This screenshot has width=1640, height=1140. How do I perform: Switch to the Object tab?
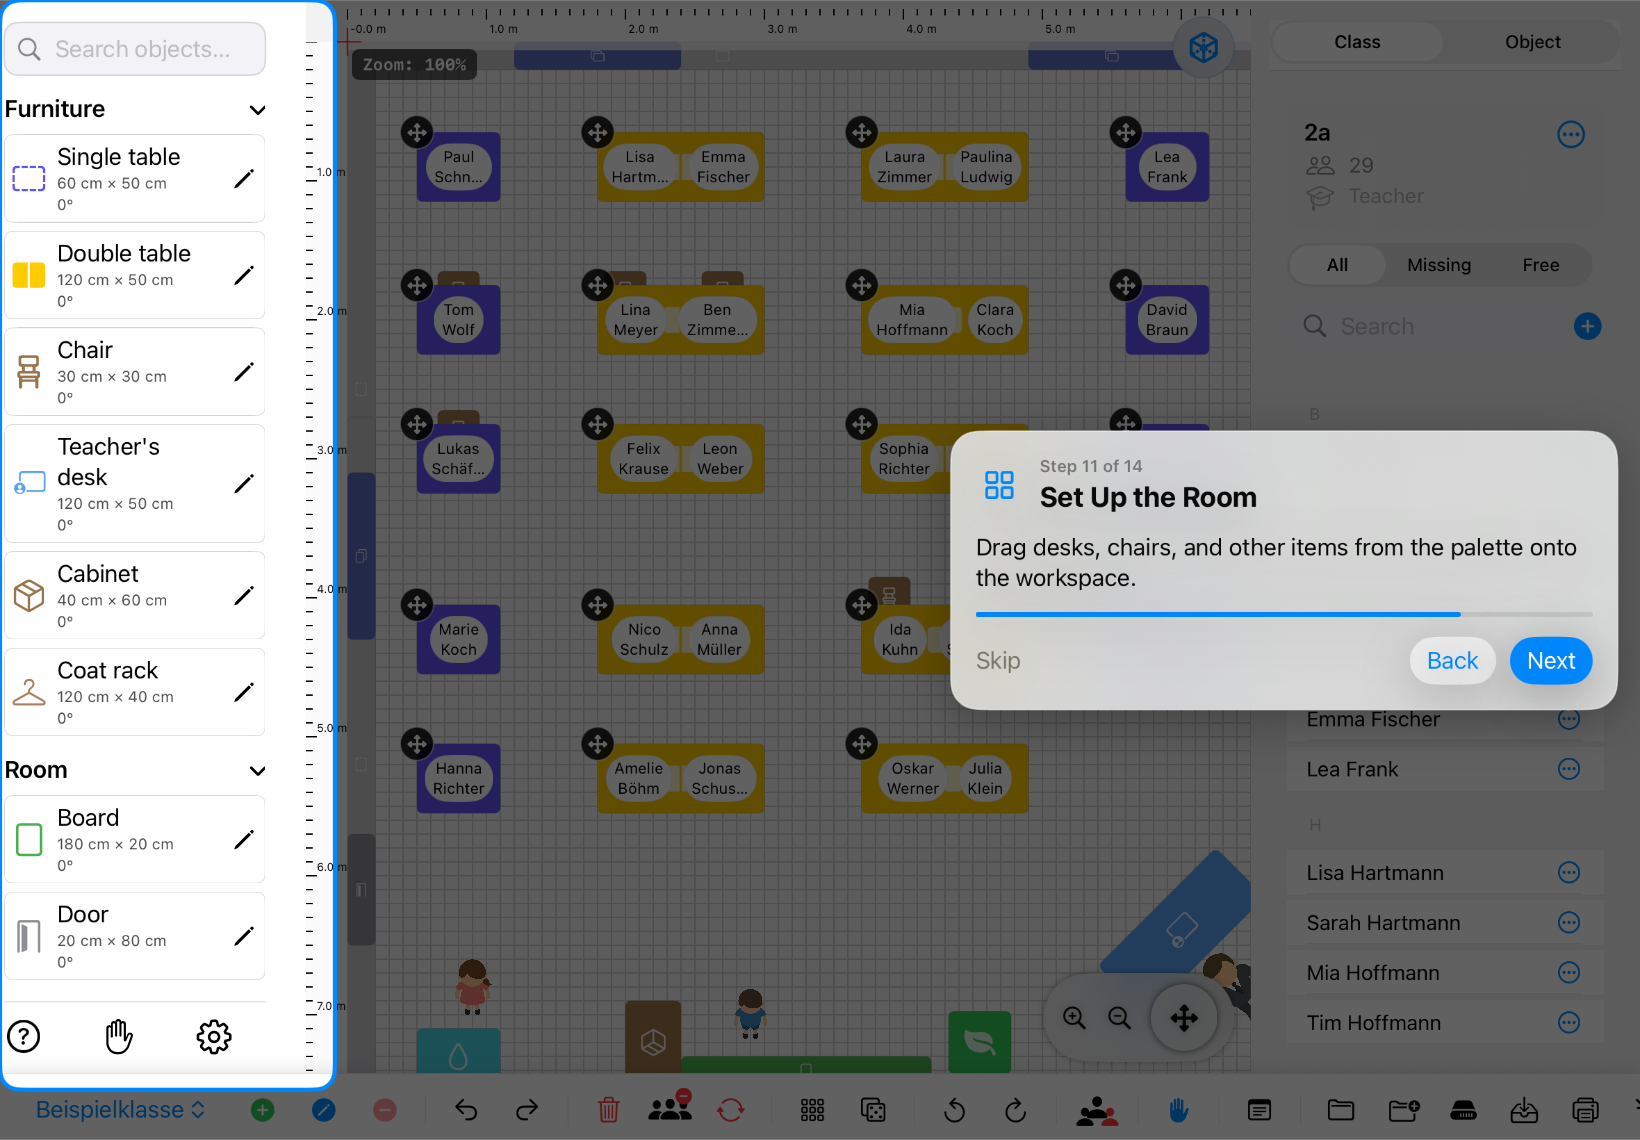click(x=1533, y=42)
